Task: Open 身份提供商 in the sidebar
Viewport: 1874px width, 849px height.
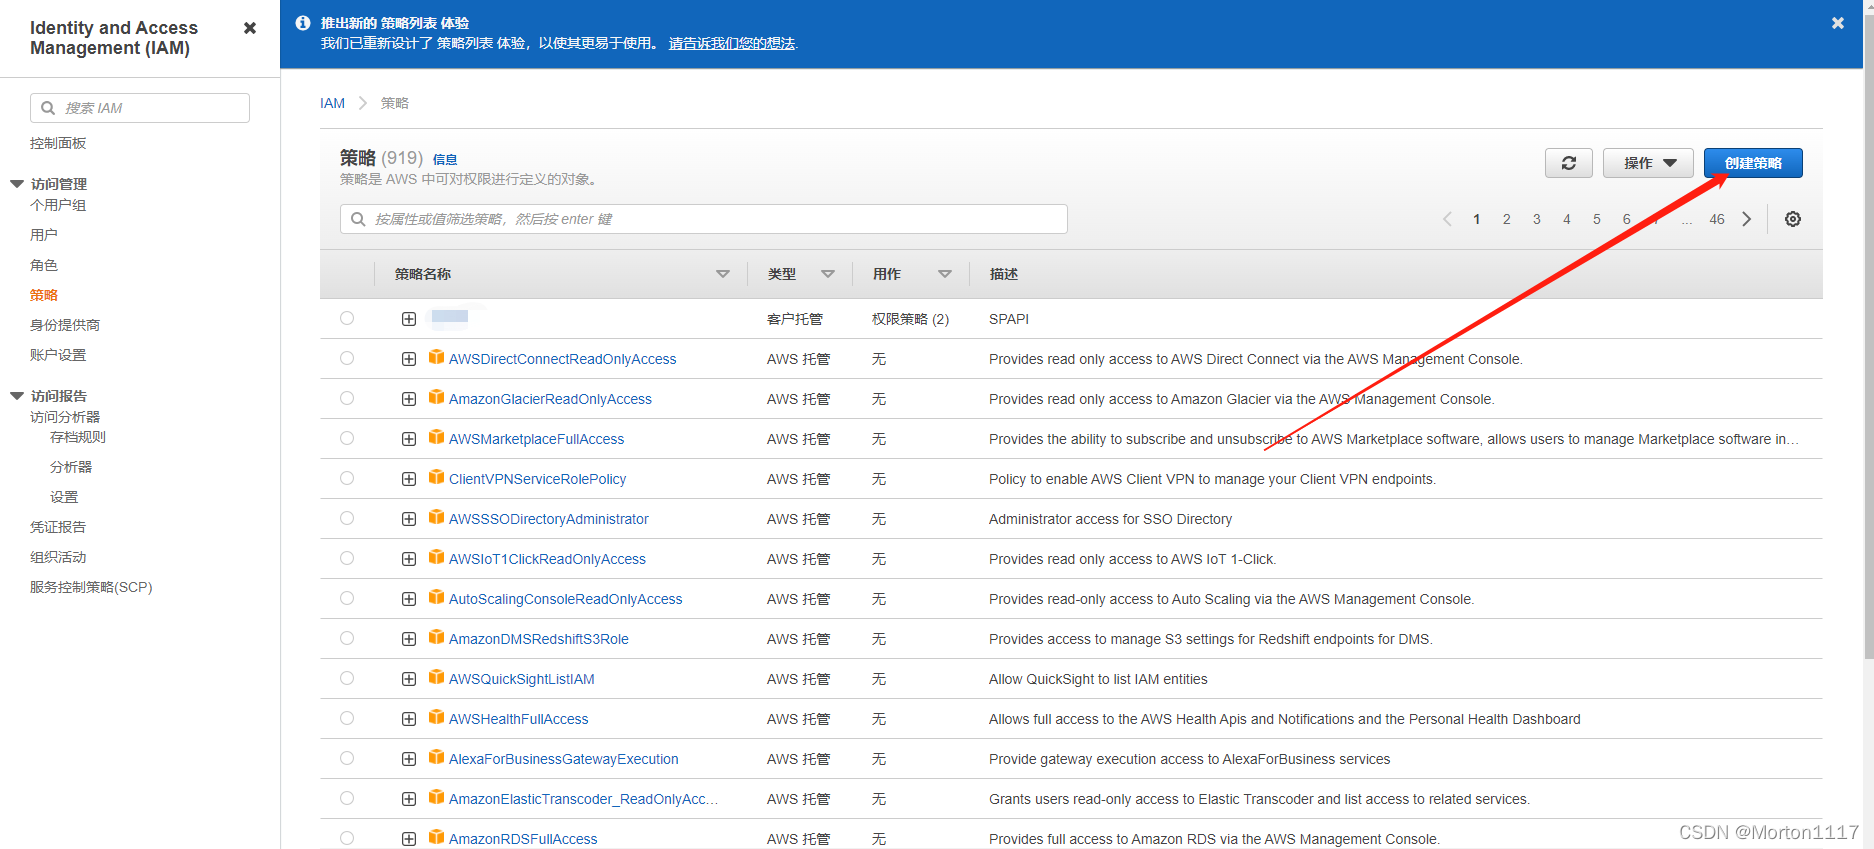Action: [x=65, y=325]
